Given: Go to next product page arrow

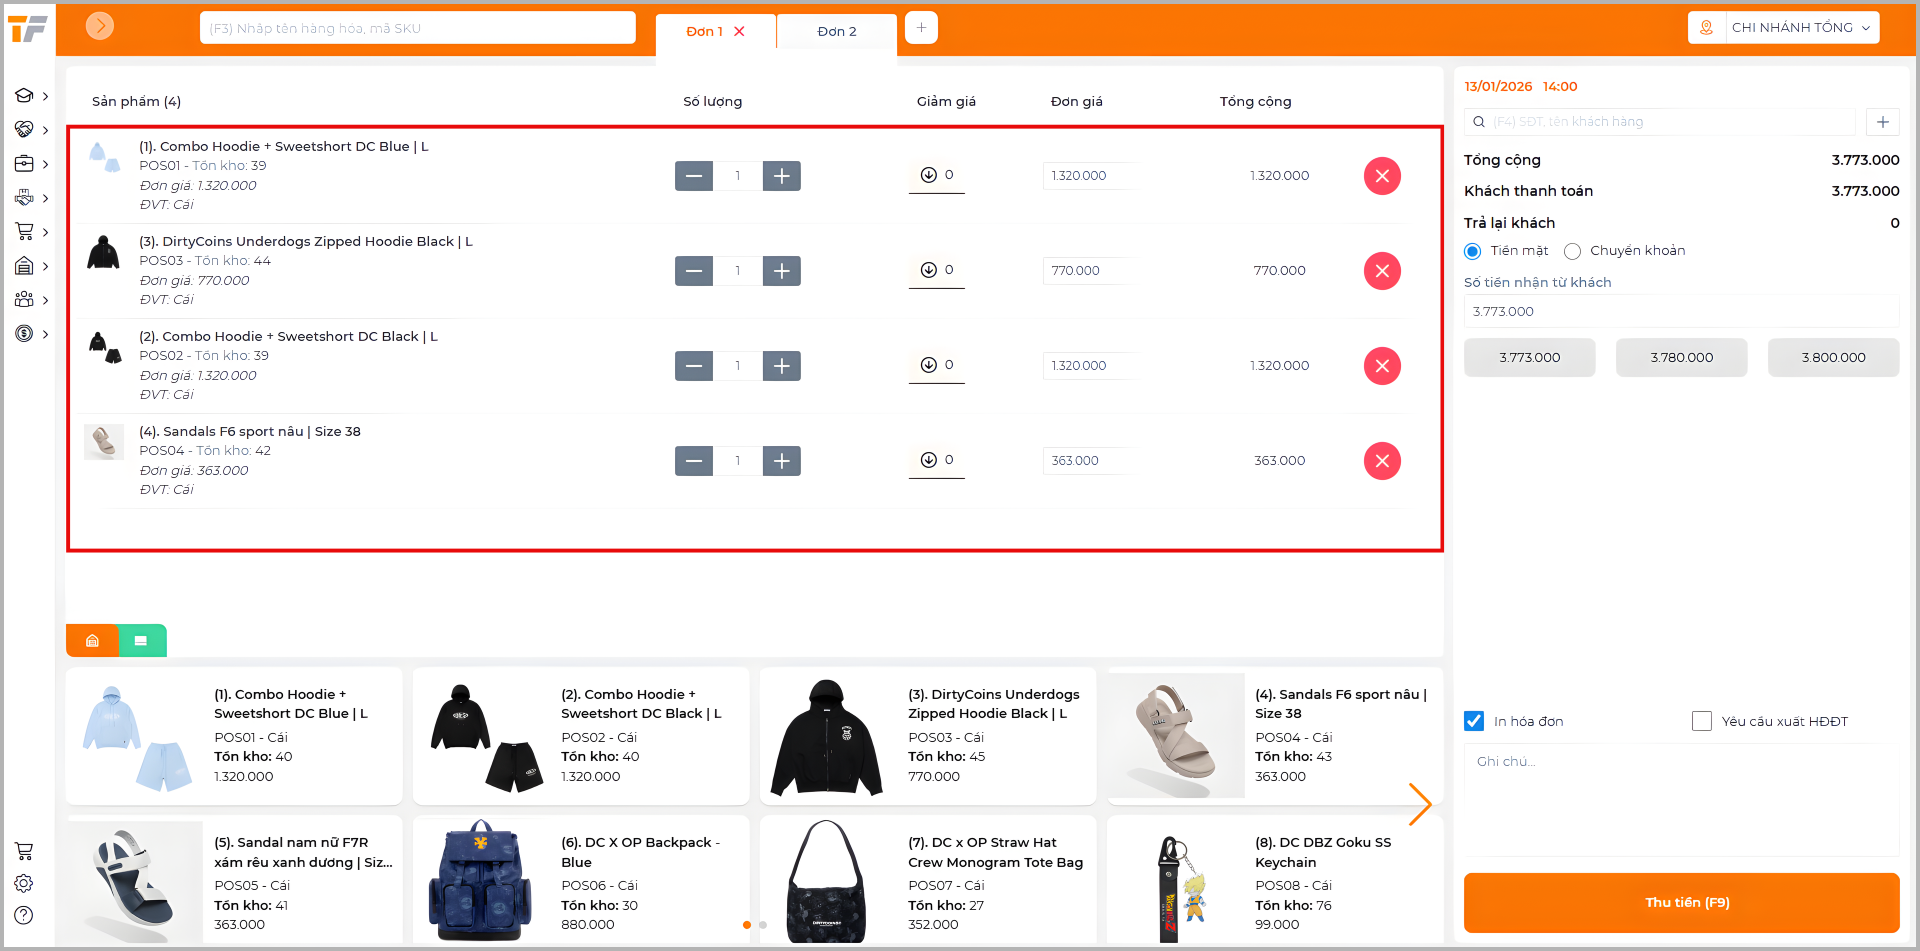Looking at the screenshot, I should [1419, 804].
